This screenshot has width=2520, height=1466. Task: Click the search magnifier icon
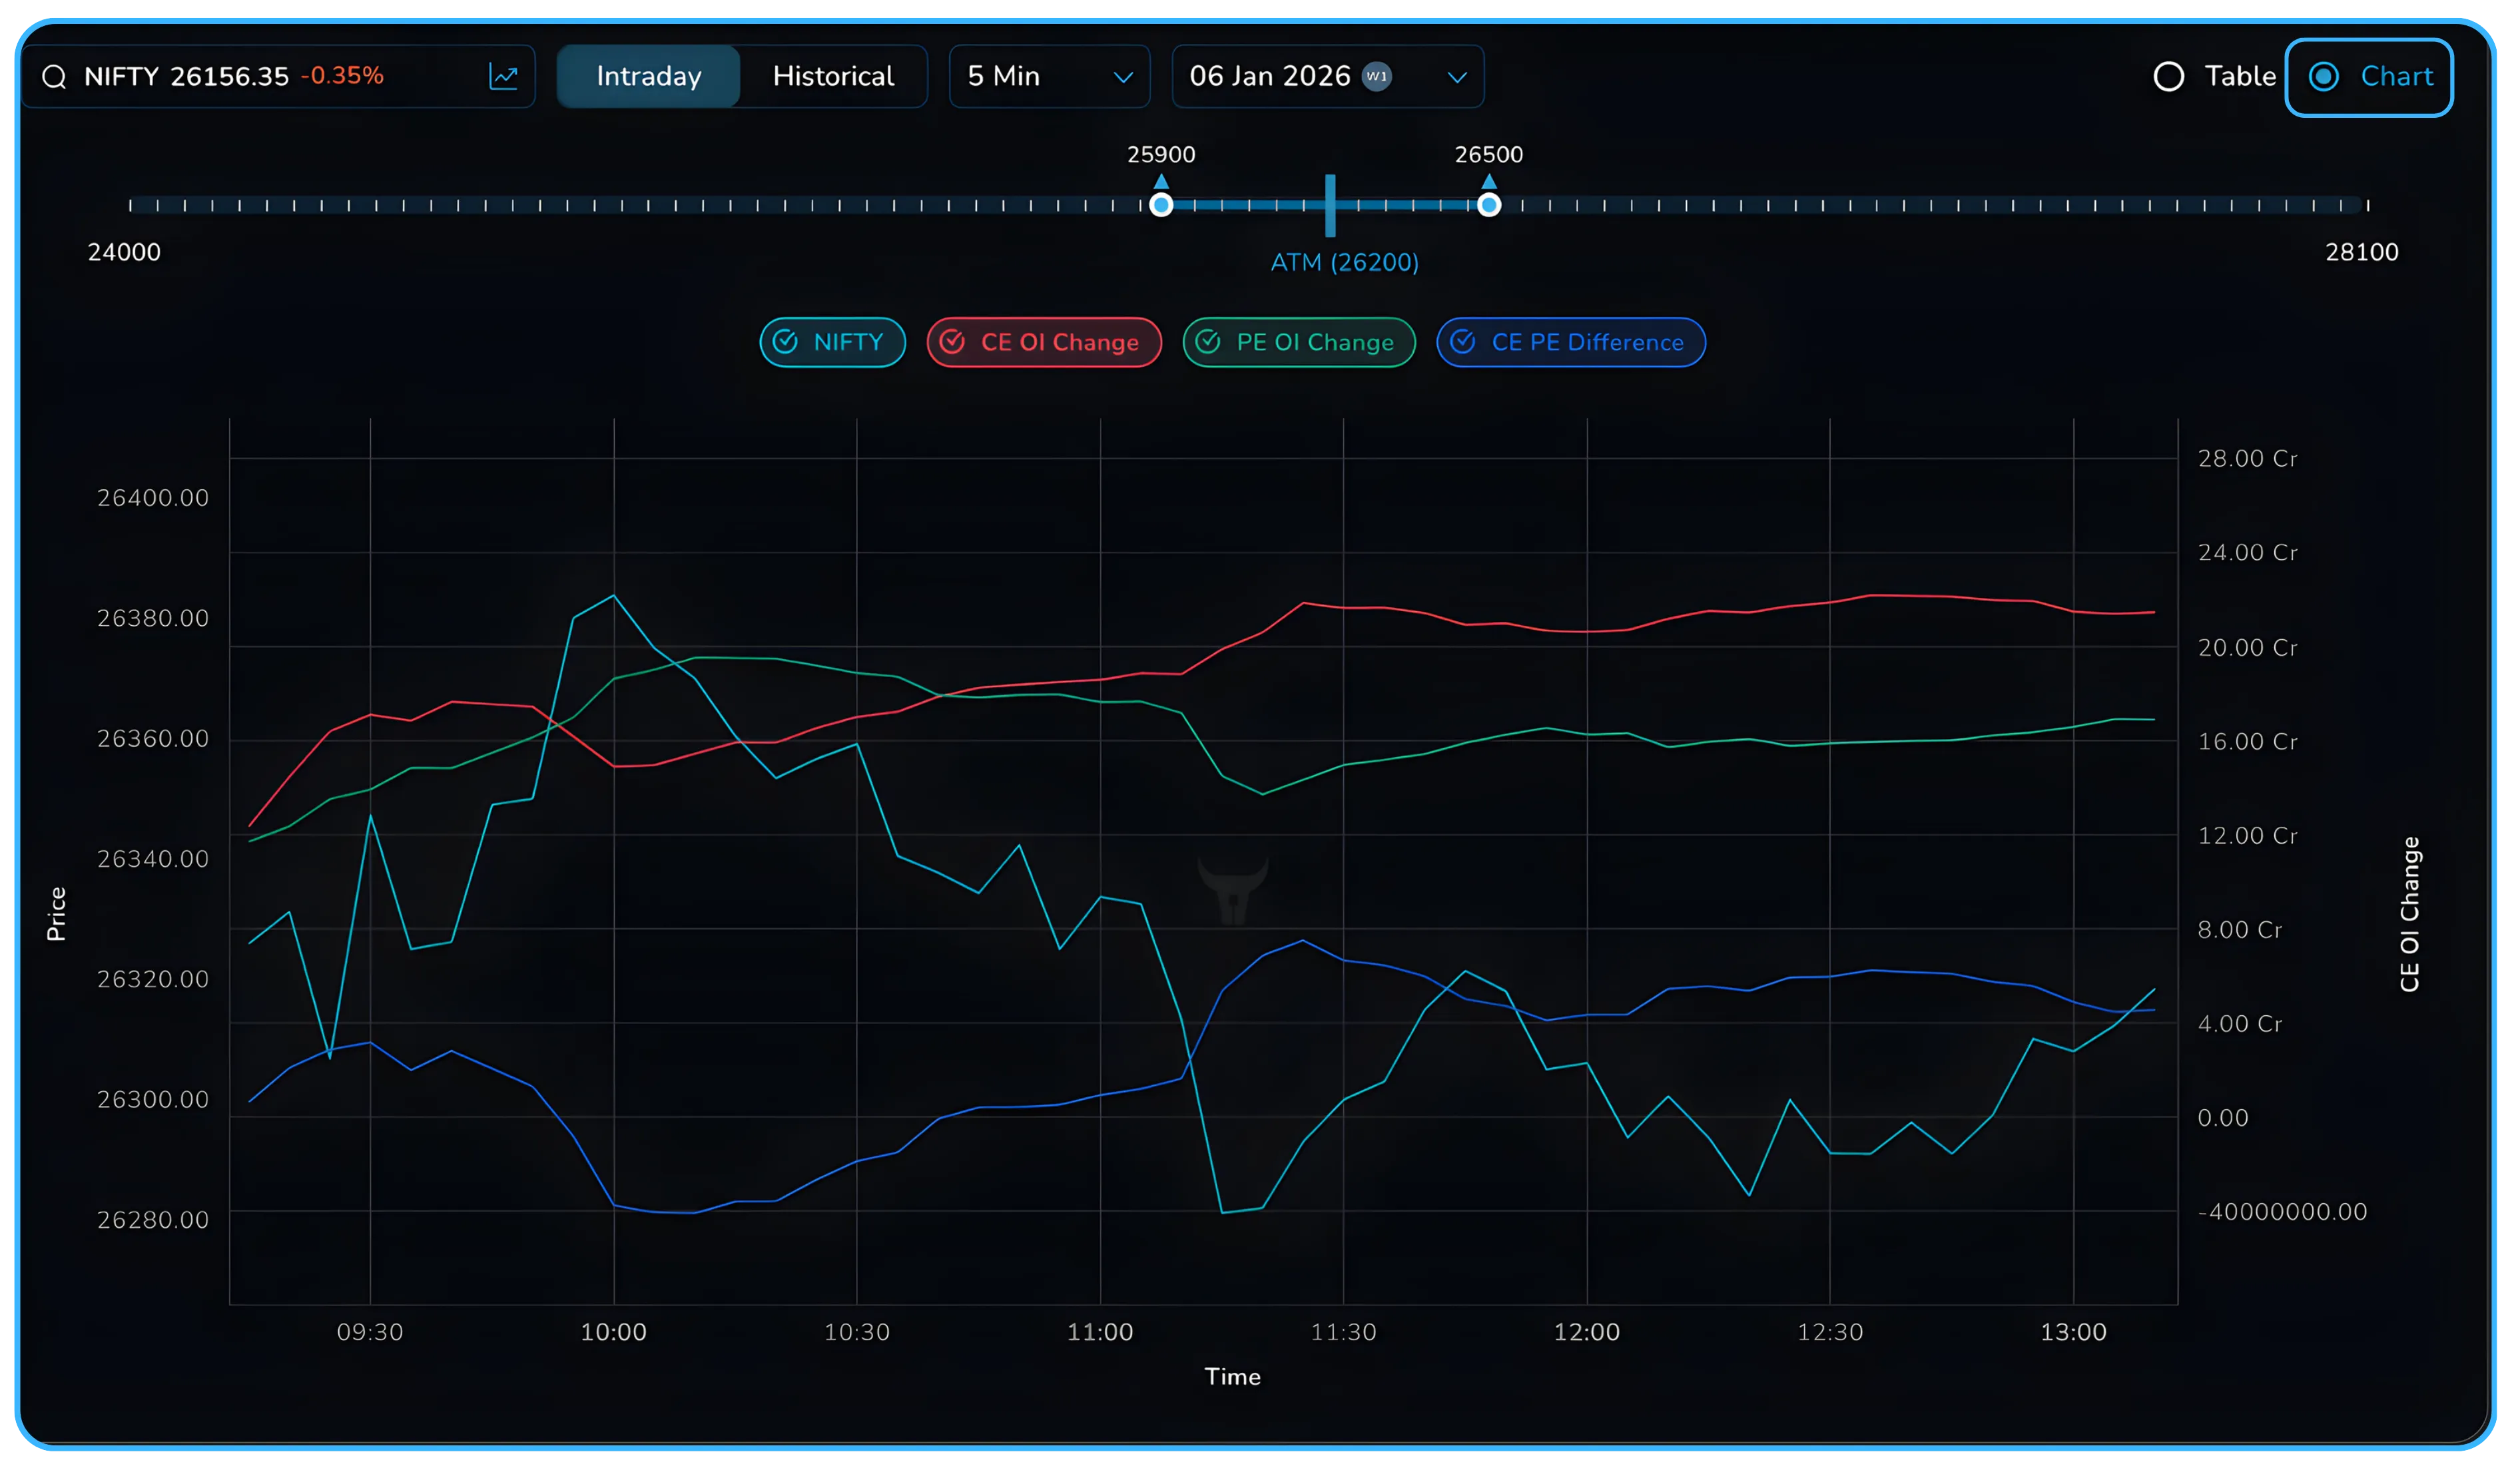click(55, 76)
